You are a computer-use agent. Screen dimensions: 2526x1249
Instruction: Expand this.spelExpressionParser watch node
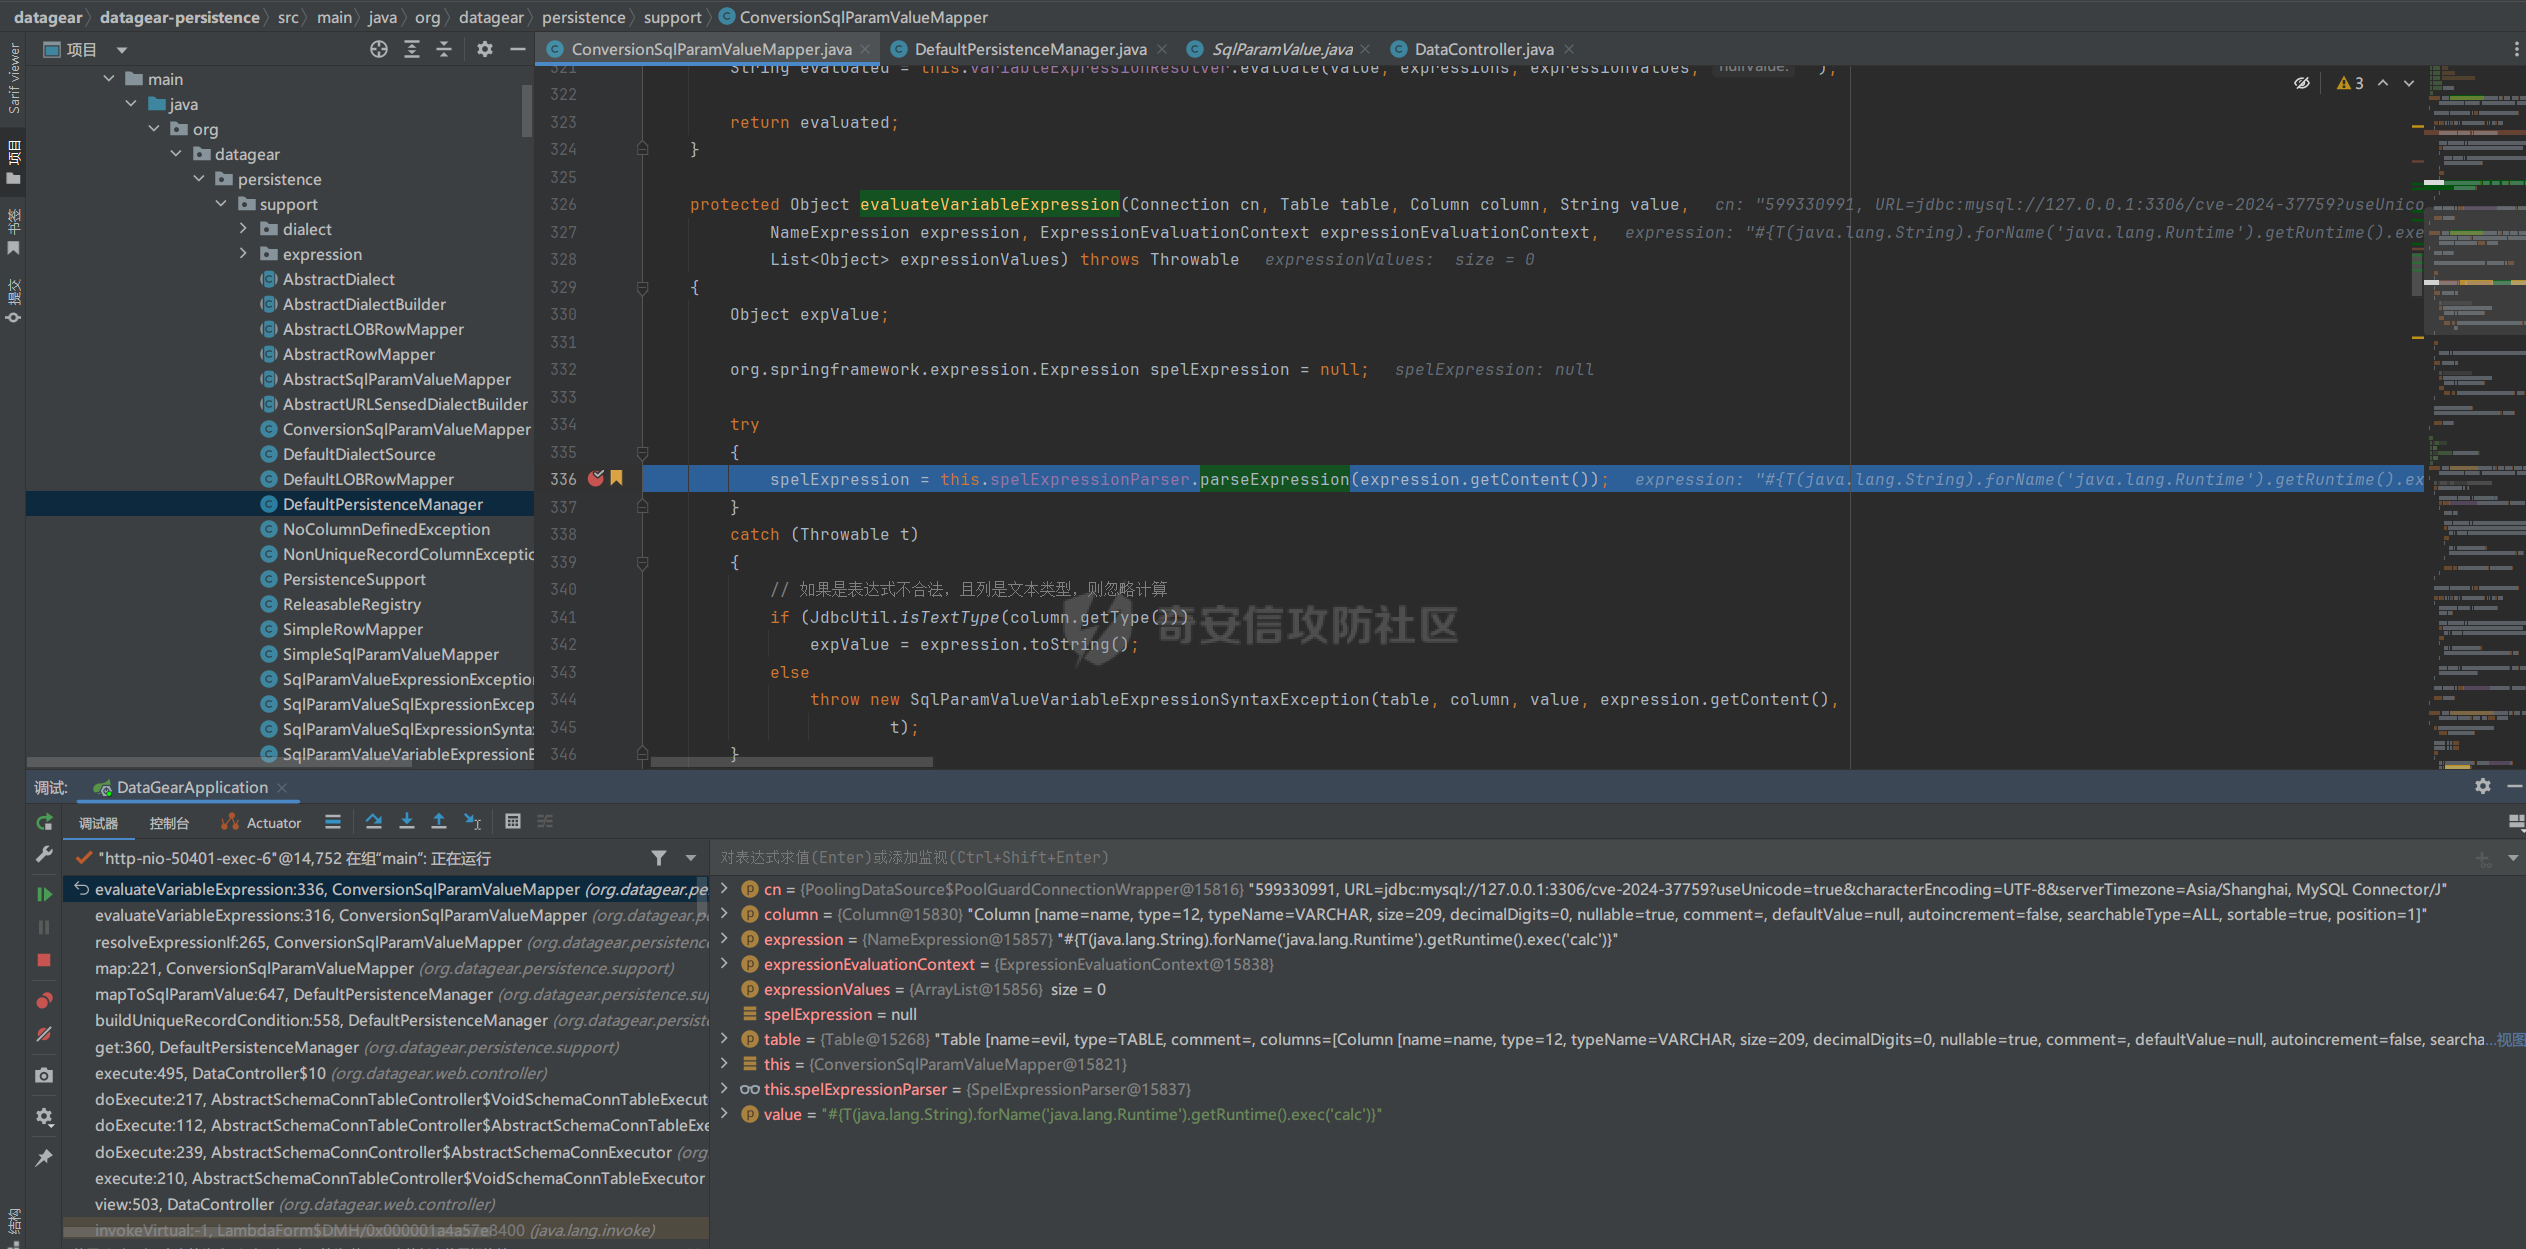point(724,1088)
